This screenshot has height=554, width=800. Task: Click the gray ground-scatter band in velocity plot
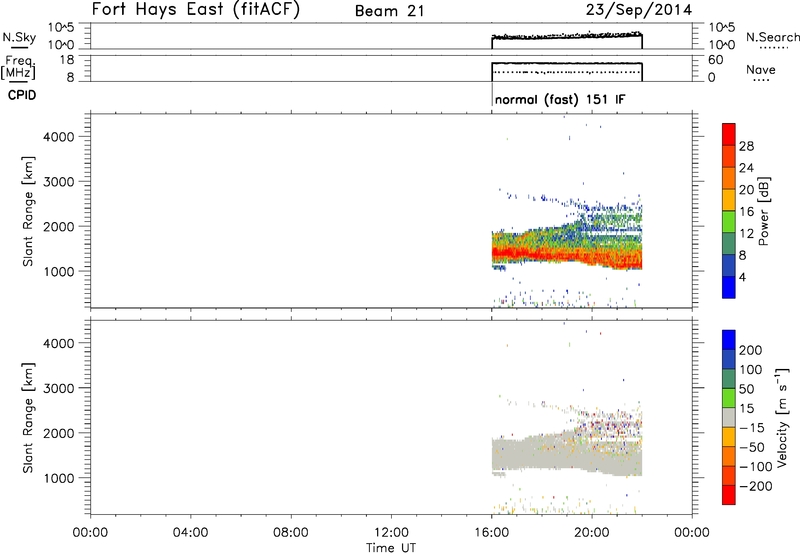tap(566, 453)
